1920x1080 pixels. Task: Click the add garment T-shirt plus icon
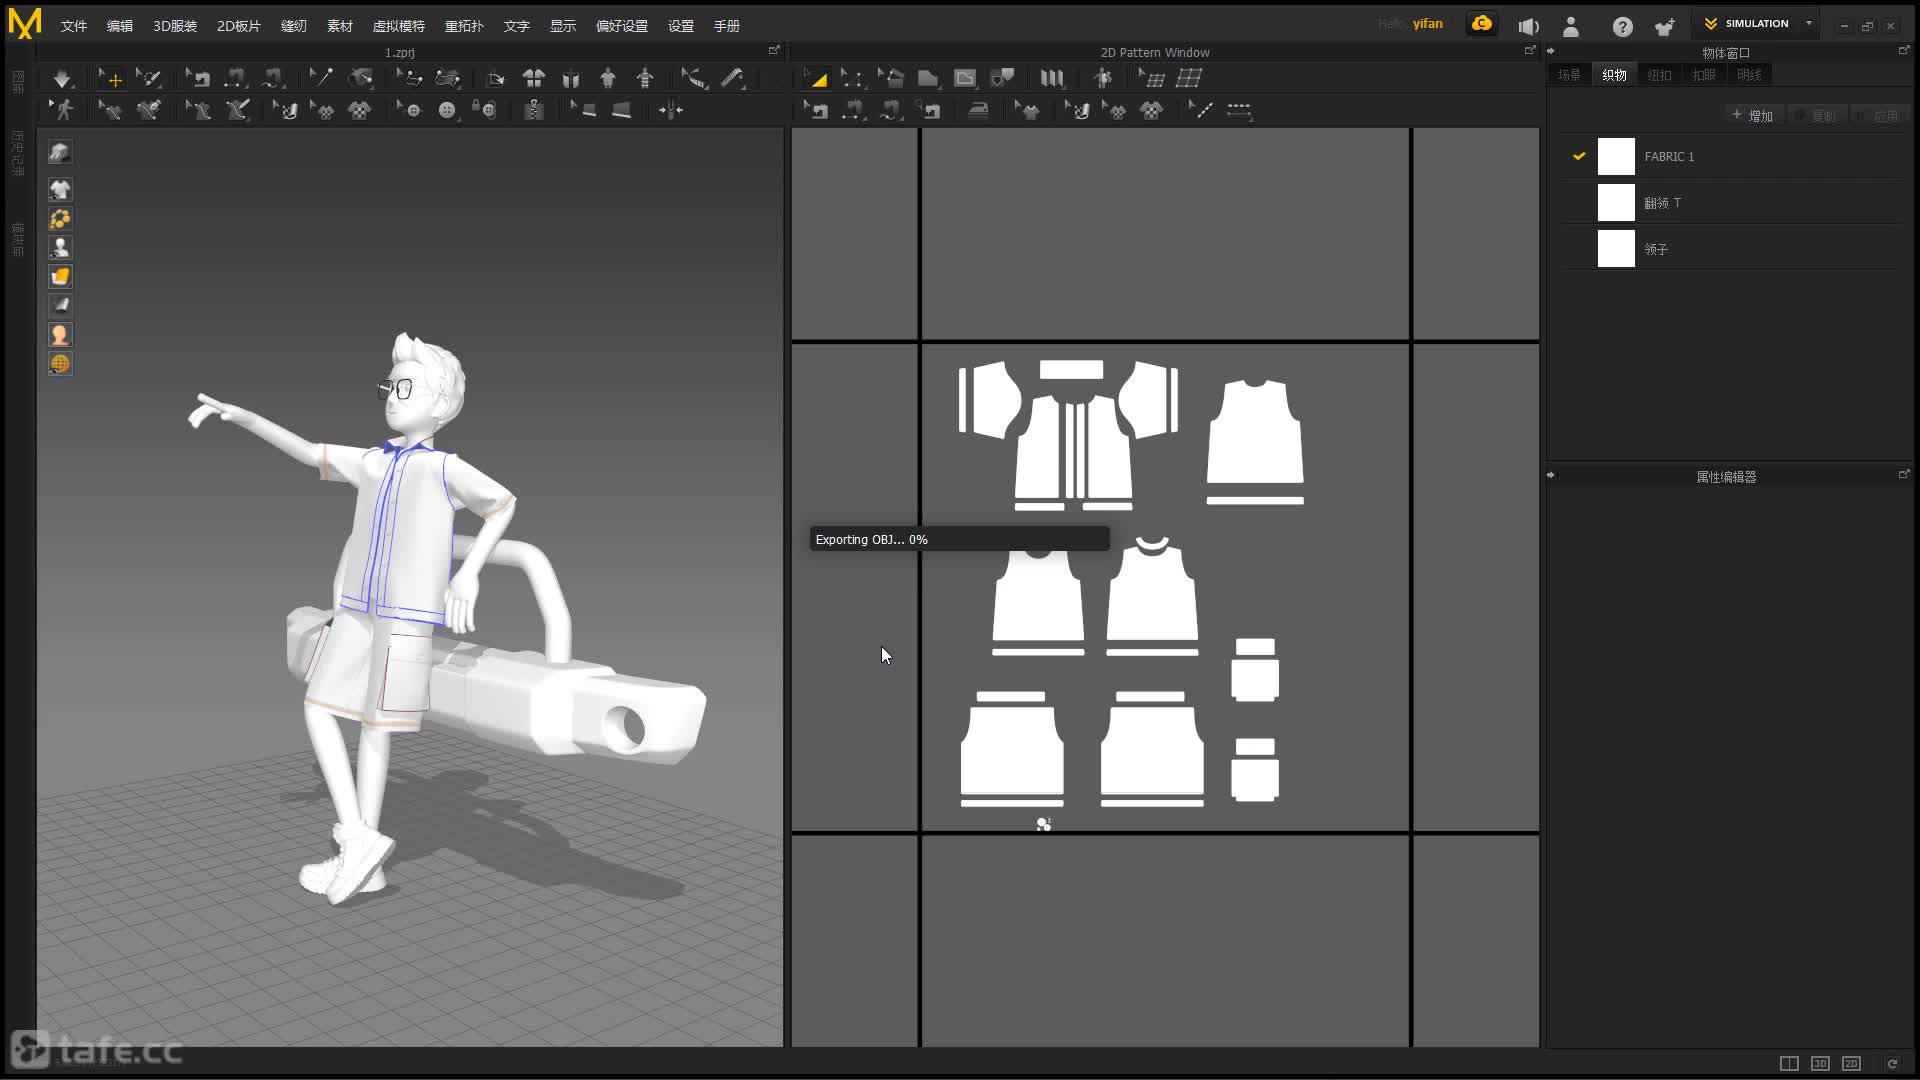[x=1664, y=27]
